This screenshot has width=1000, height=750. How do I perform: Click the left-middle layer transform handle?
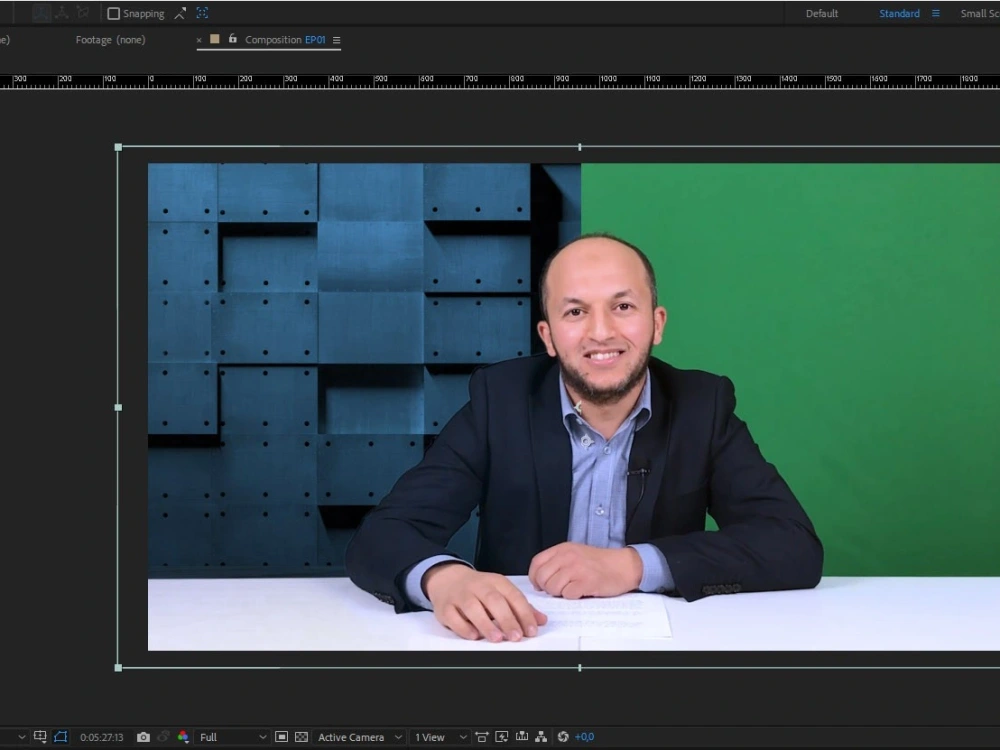coord(118,408)
